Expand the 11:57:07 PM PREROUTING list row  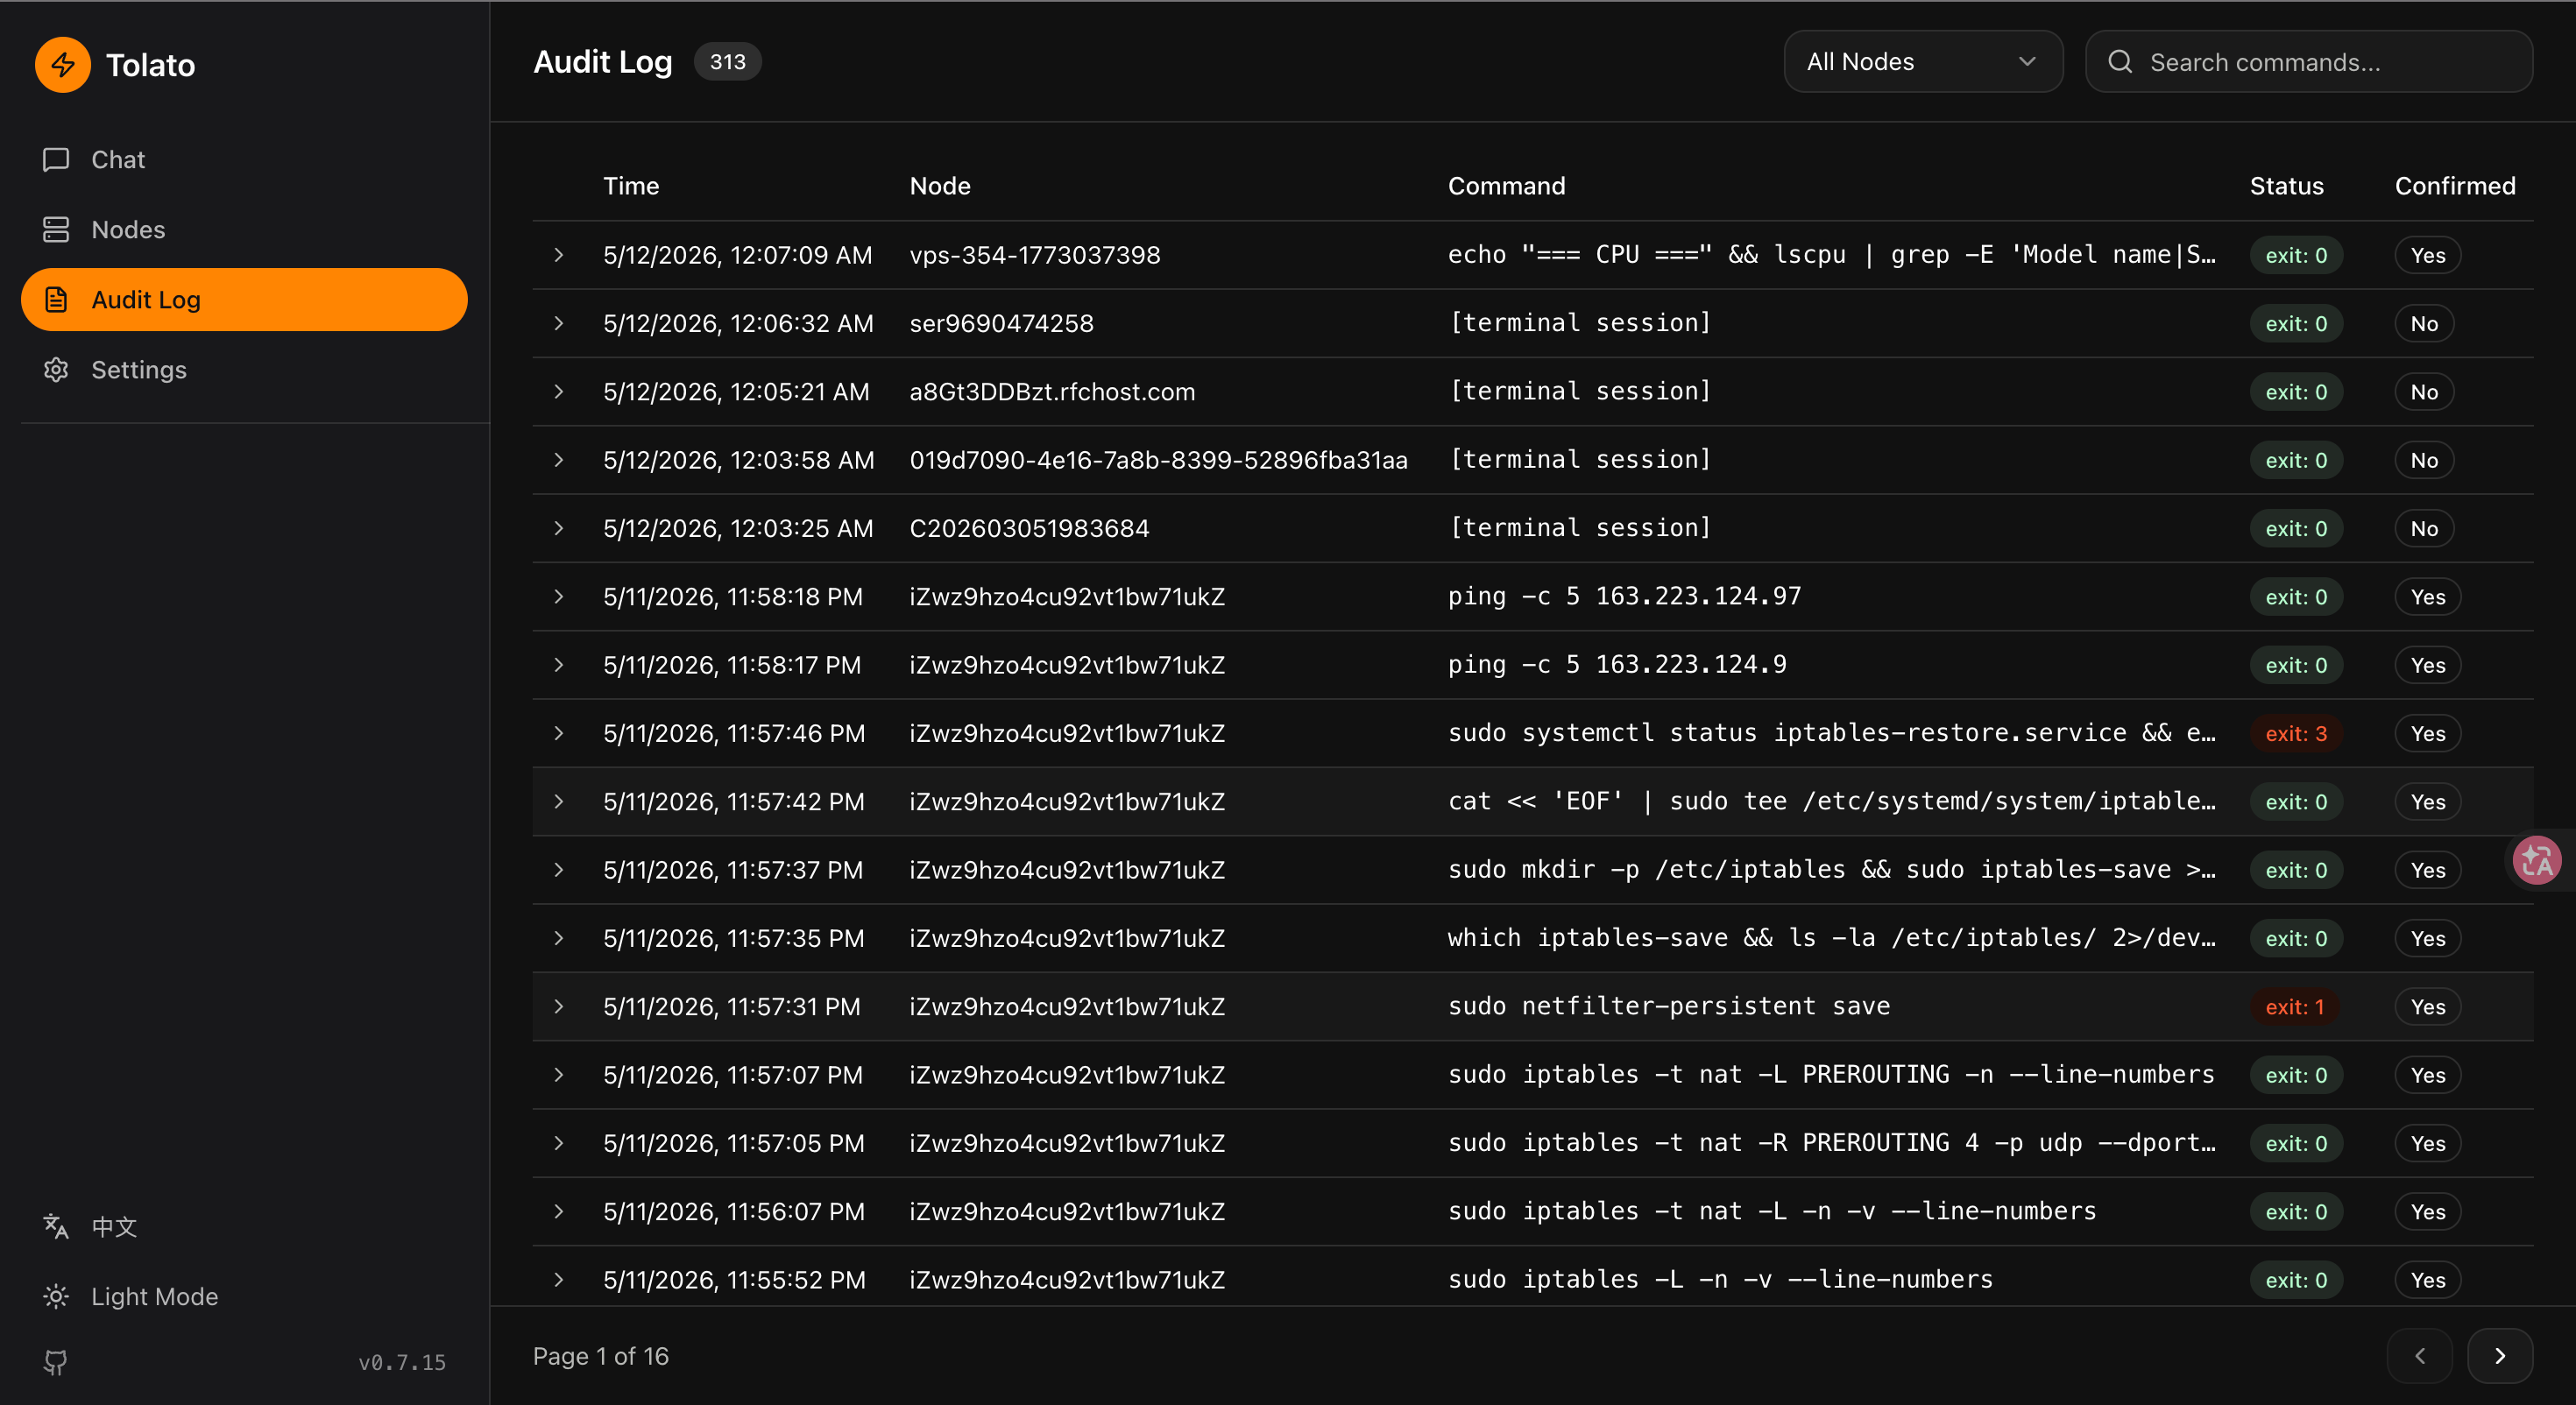click(559, 1076)
